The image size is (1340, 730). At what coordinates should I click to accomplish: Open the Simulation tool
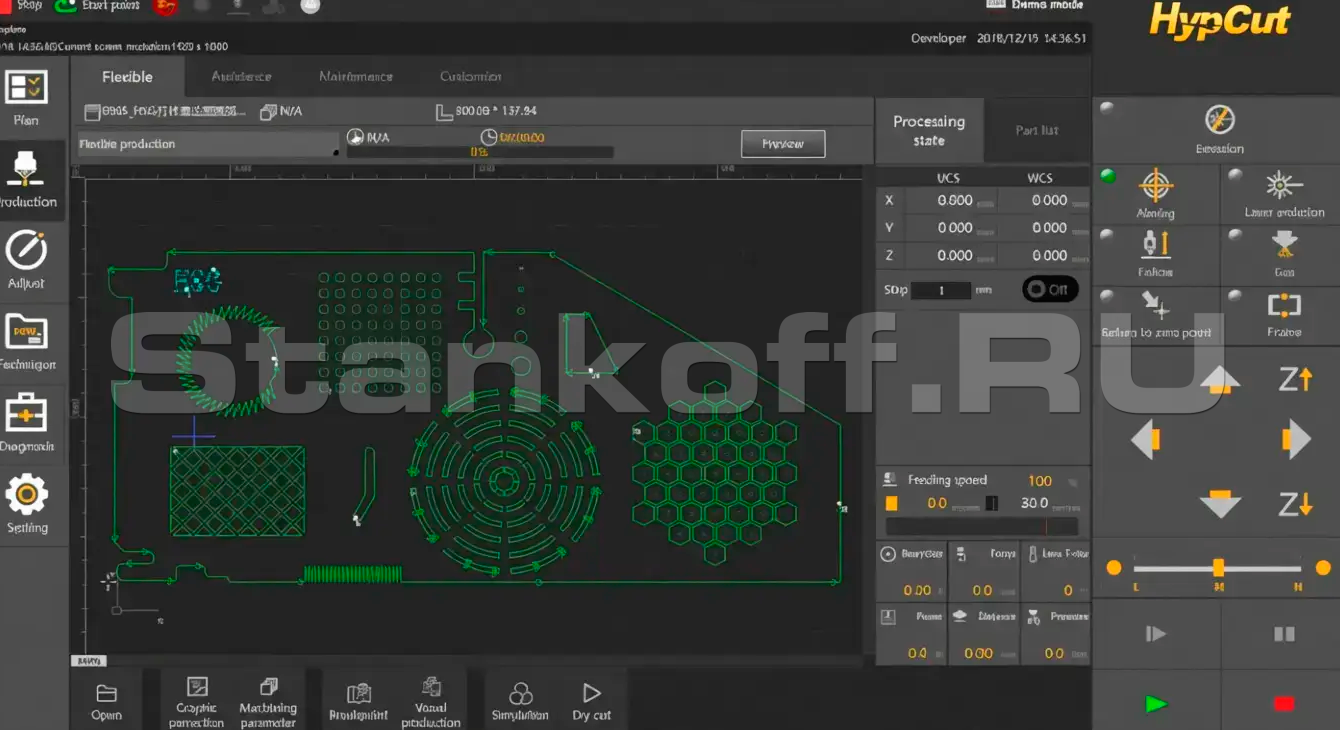[x=520, y=702]
